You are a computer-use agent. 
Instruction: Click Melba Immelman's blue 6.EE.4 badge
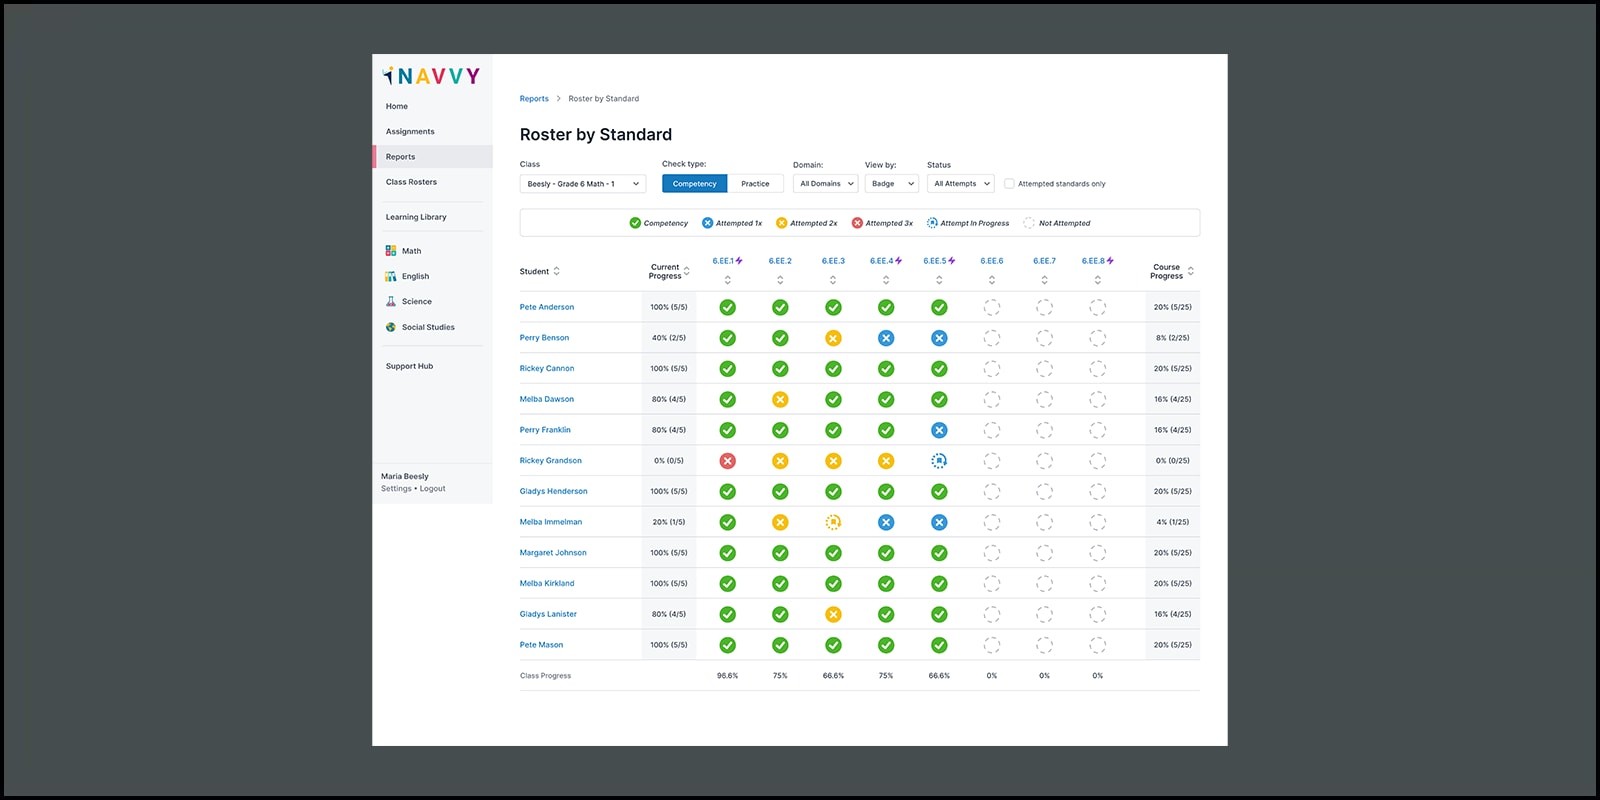pyautogui.click(x=886, y=522)
